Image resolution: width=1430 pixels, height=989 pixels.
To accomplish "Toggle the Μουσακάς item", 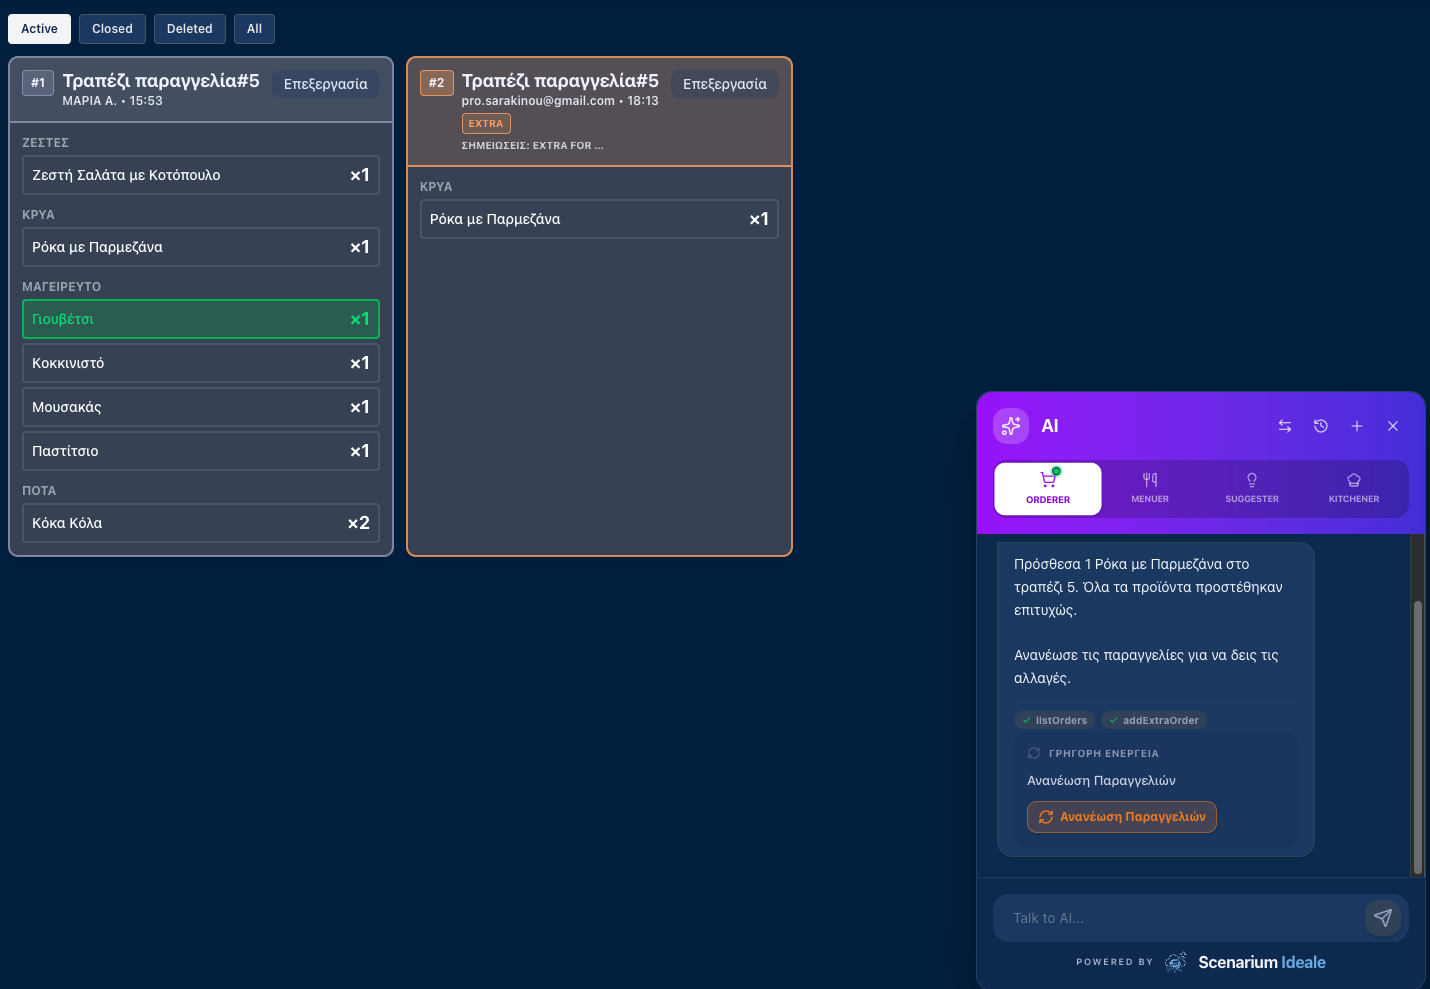I will (201, 407).
